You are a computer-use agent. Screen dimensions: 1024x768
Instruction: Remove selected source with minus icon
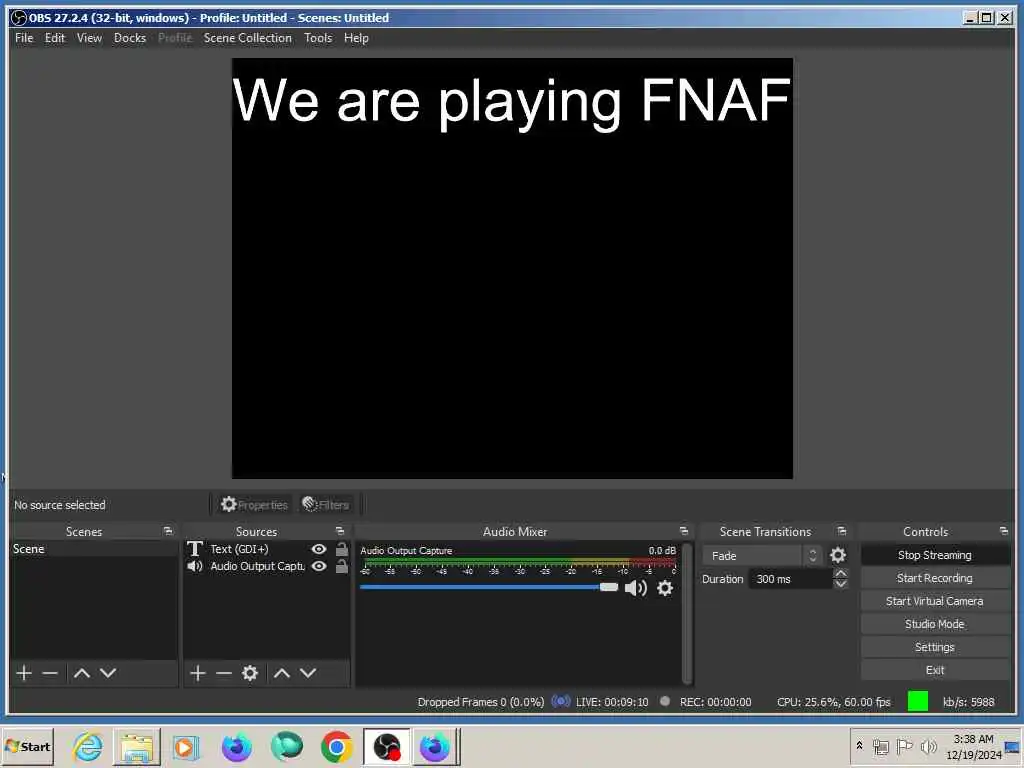(224, 673)
